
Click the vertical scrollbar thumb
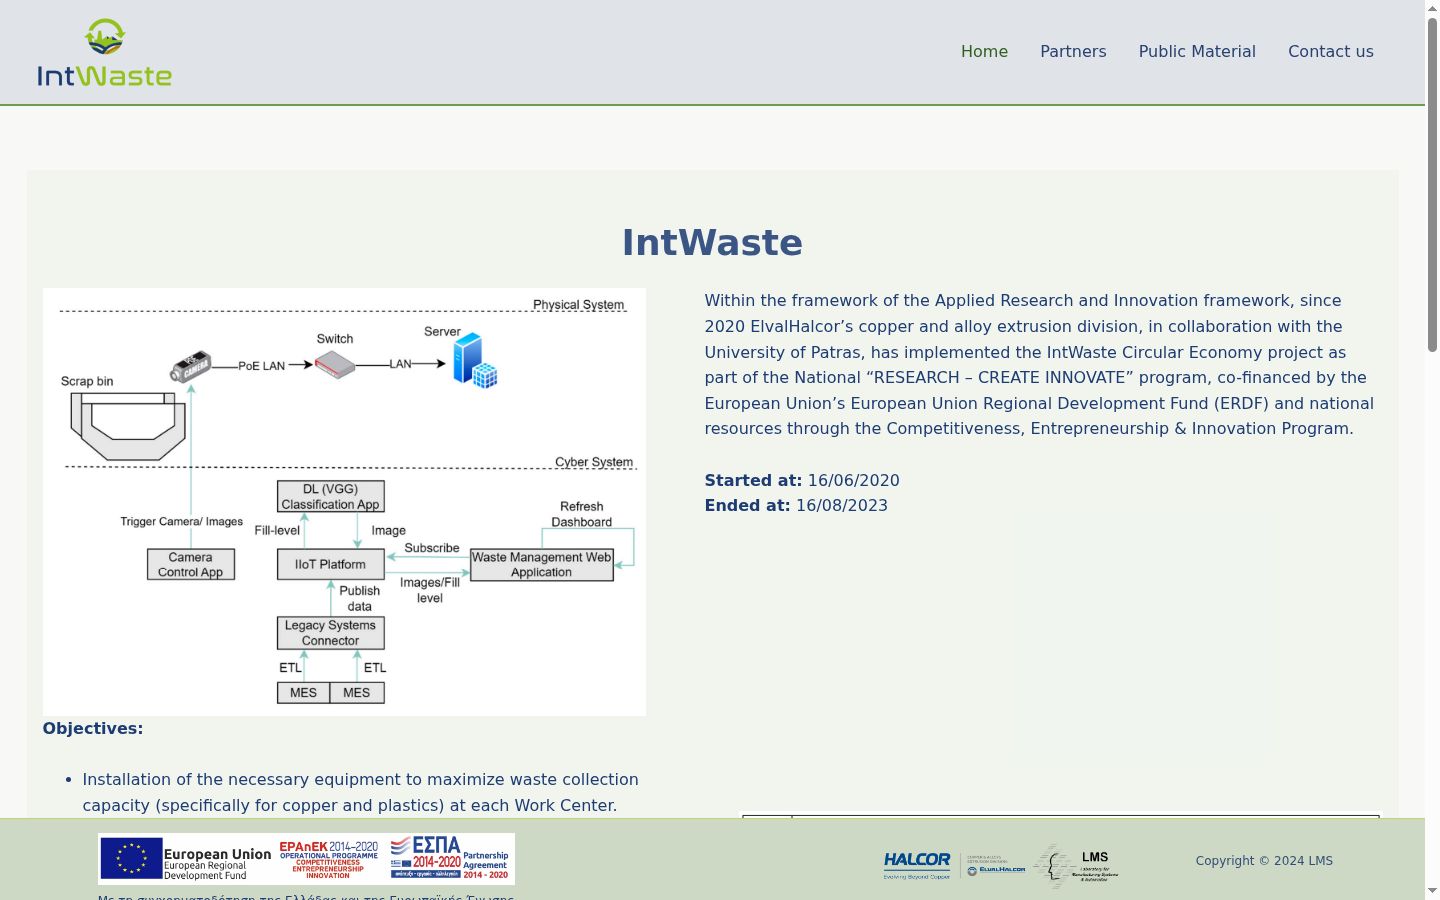coord(1432,185)
